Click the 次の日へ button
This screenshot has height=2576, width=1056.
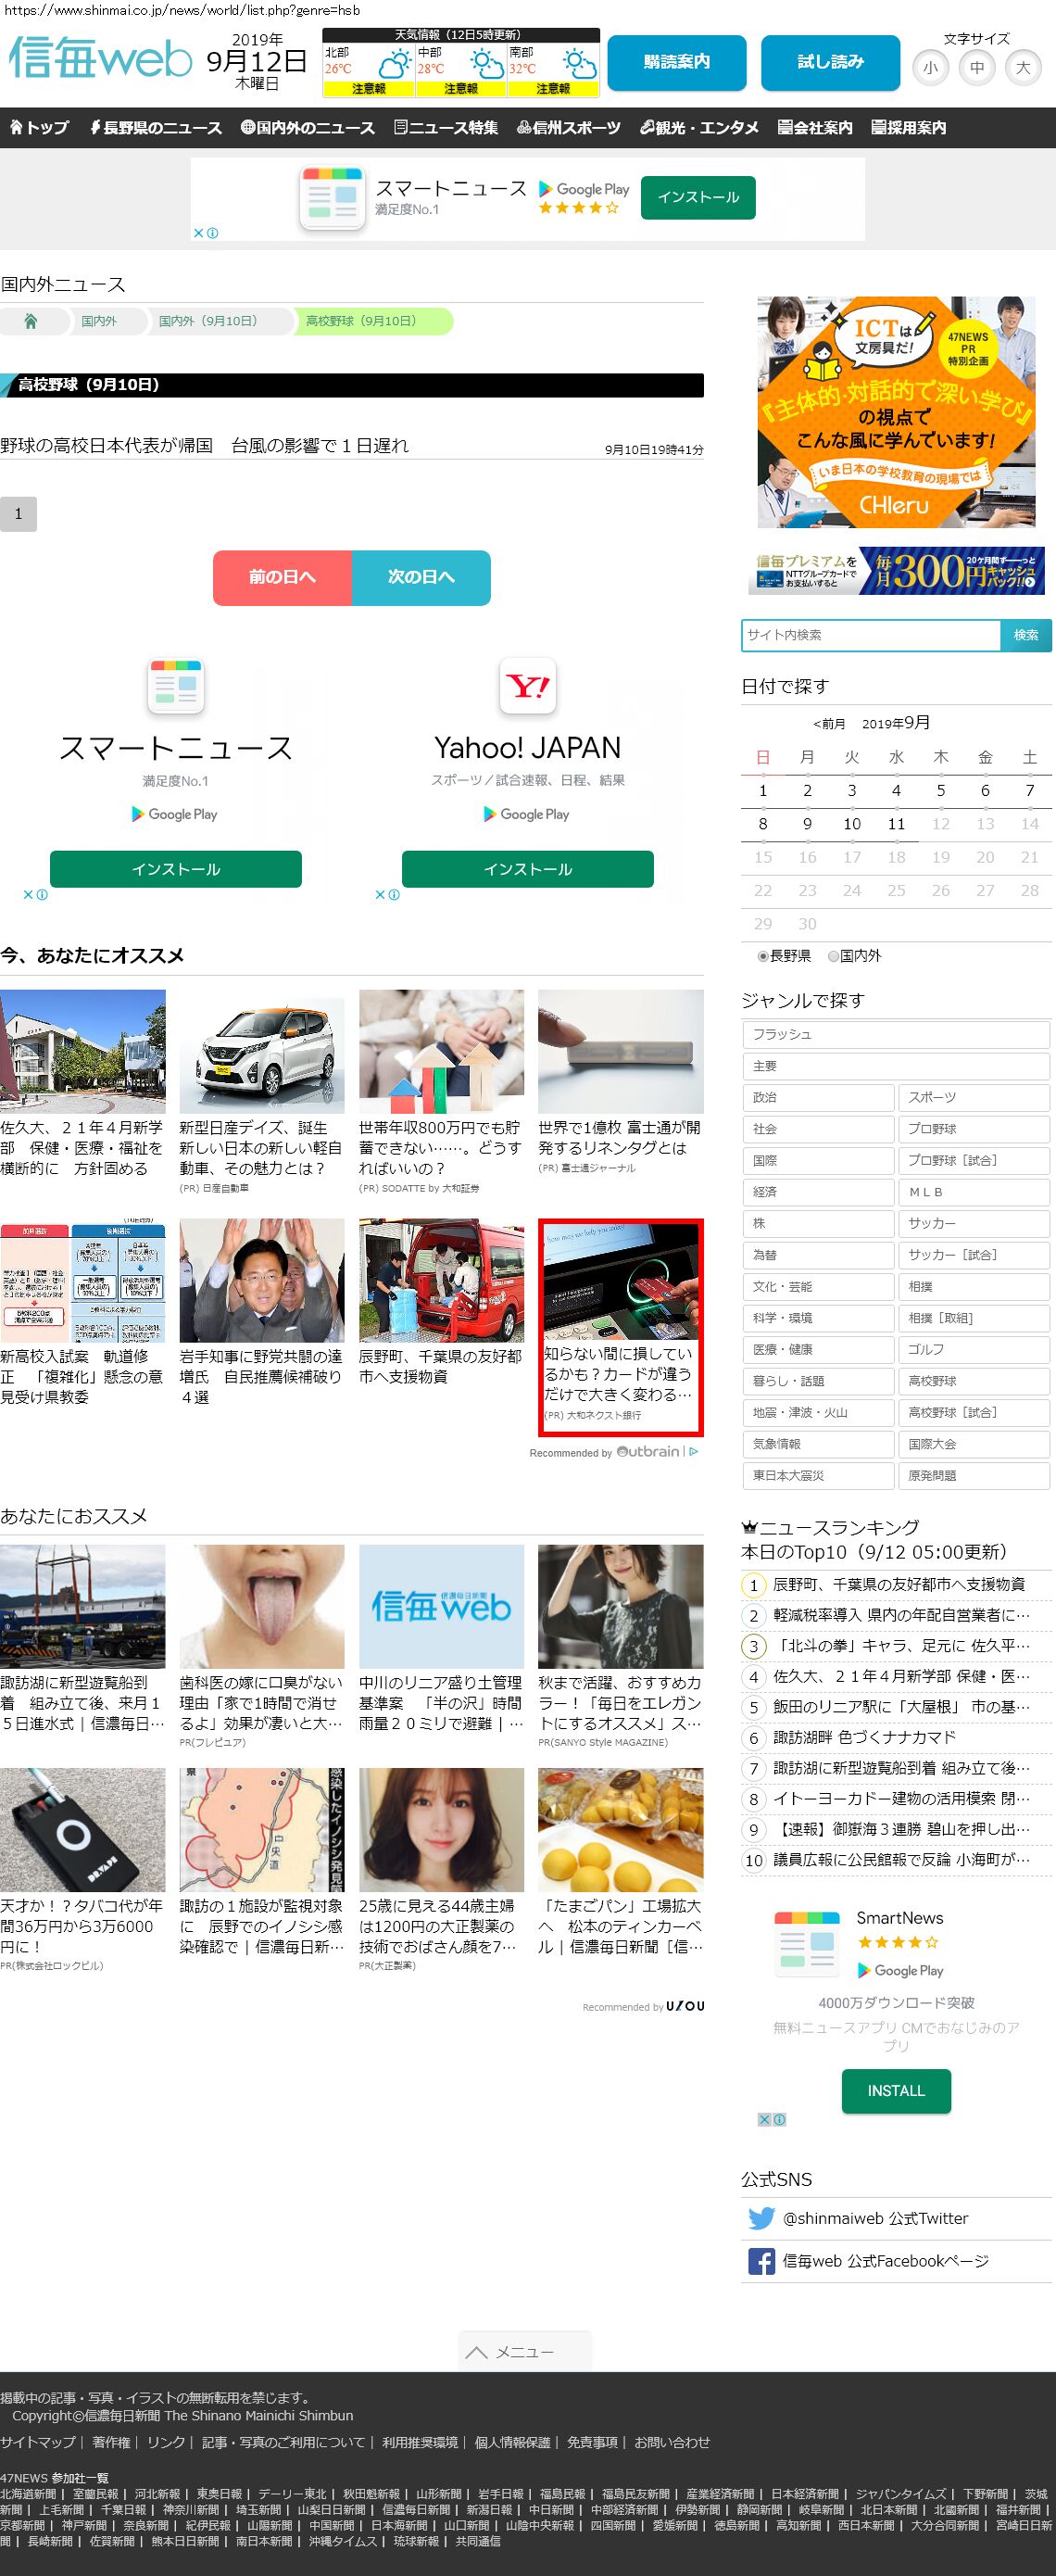click(421, 577)
